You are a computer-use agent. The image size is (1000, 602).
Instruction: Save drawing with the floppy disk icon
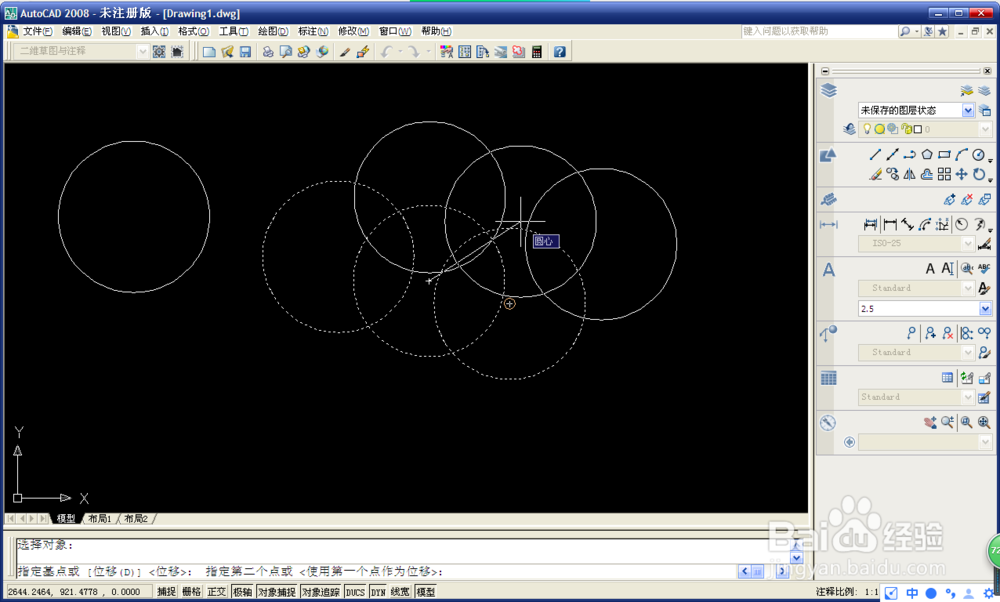245,52
